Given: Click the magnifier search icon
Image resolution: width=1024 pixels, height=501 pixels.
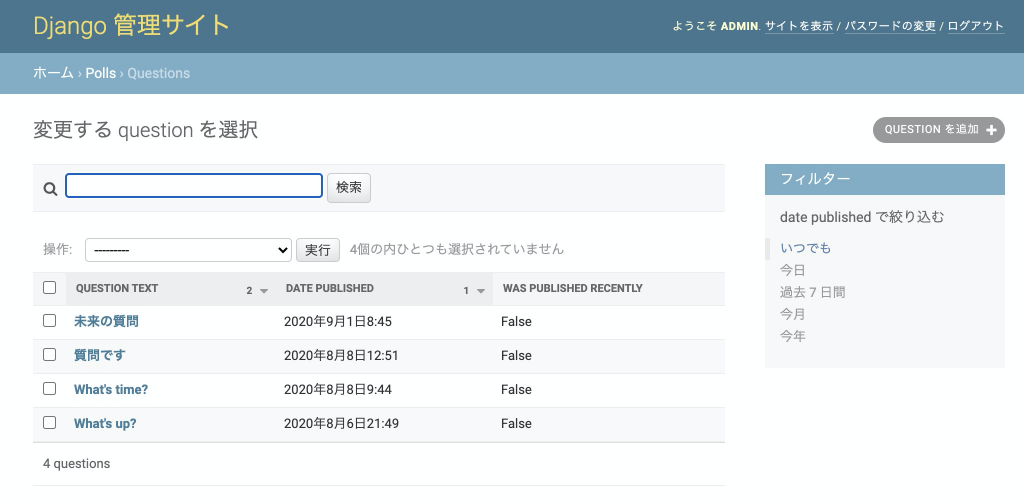Looking at the screenshot, I should pos(50,189).
